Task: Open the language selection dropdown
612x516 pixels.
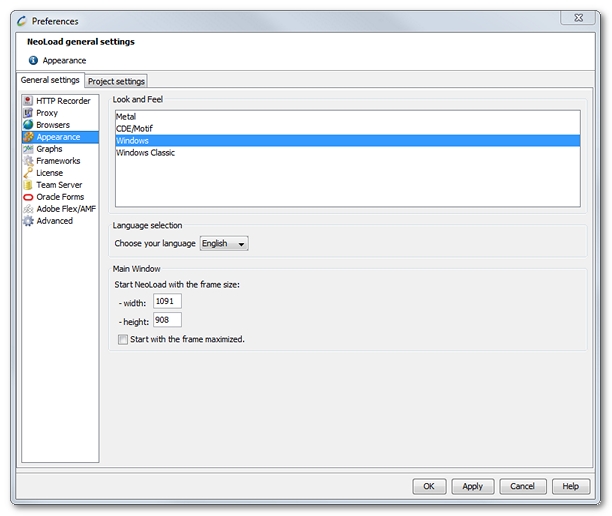Action: pos(224,243)
